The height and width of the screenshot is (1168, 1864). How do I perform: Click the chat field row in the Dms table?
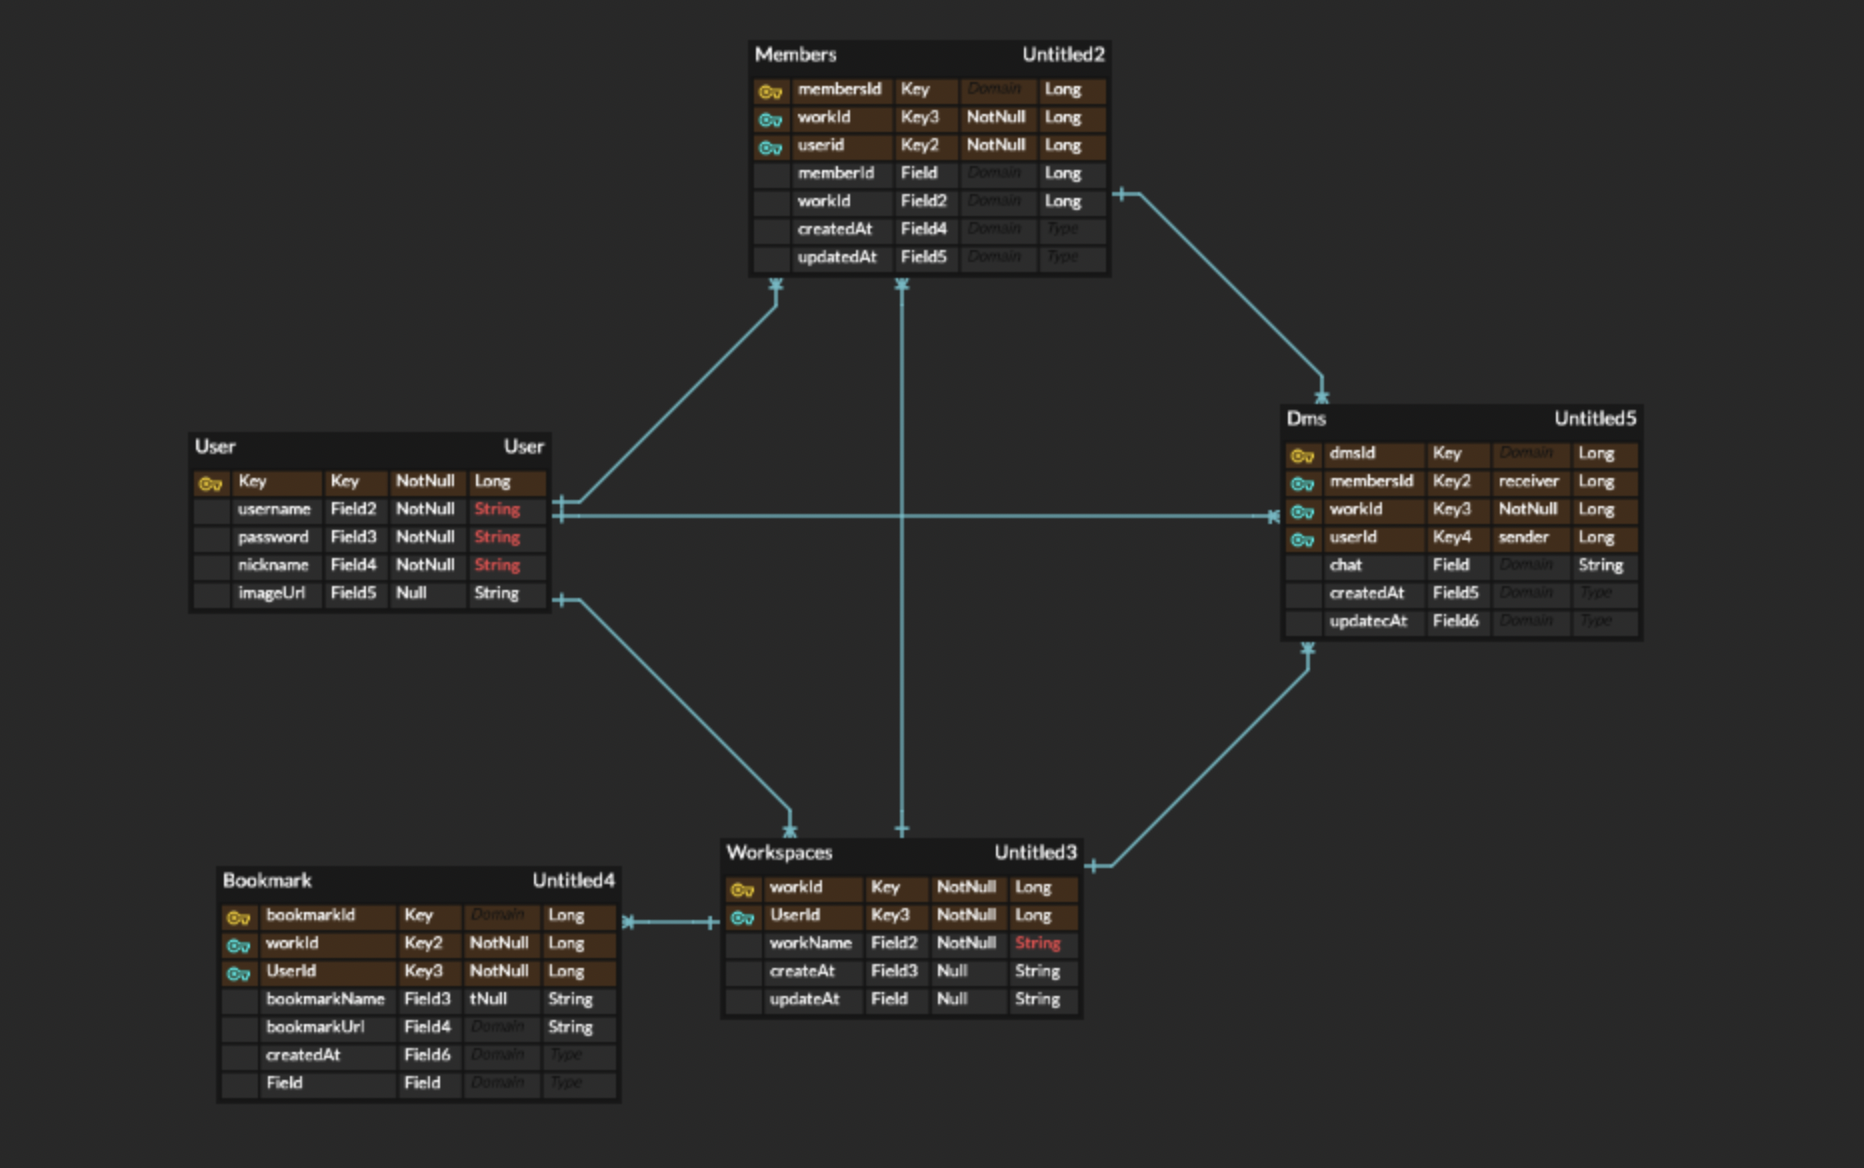[1347, 565]
